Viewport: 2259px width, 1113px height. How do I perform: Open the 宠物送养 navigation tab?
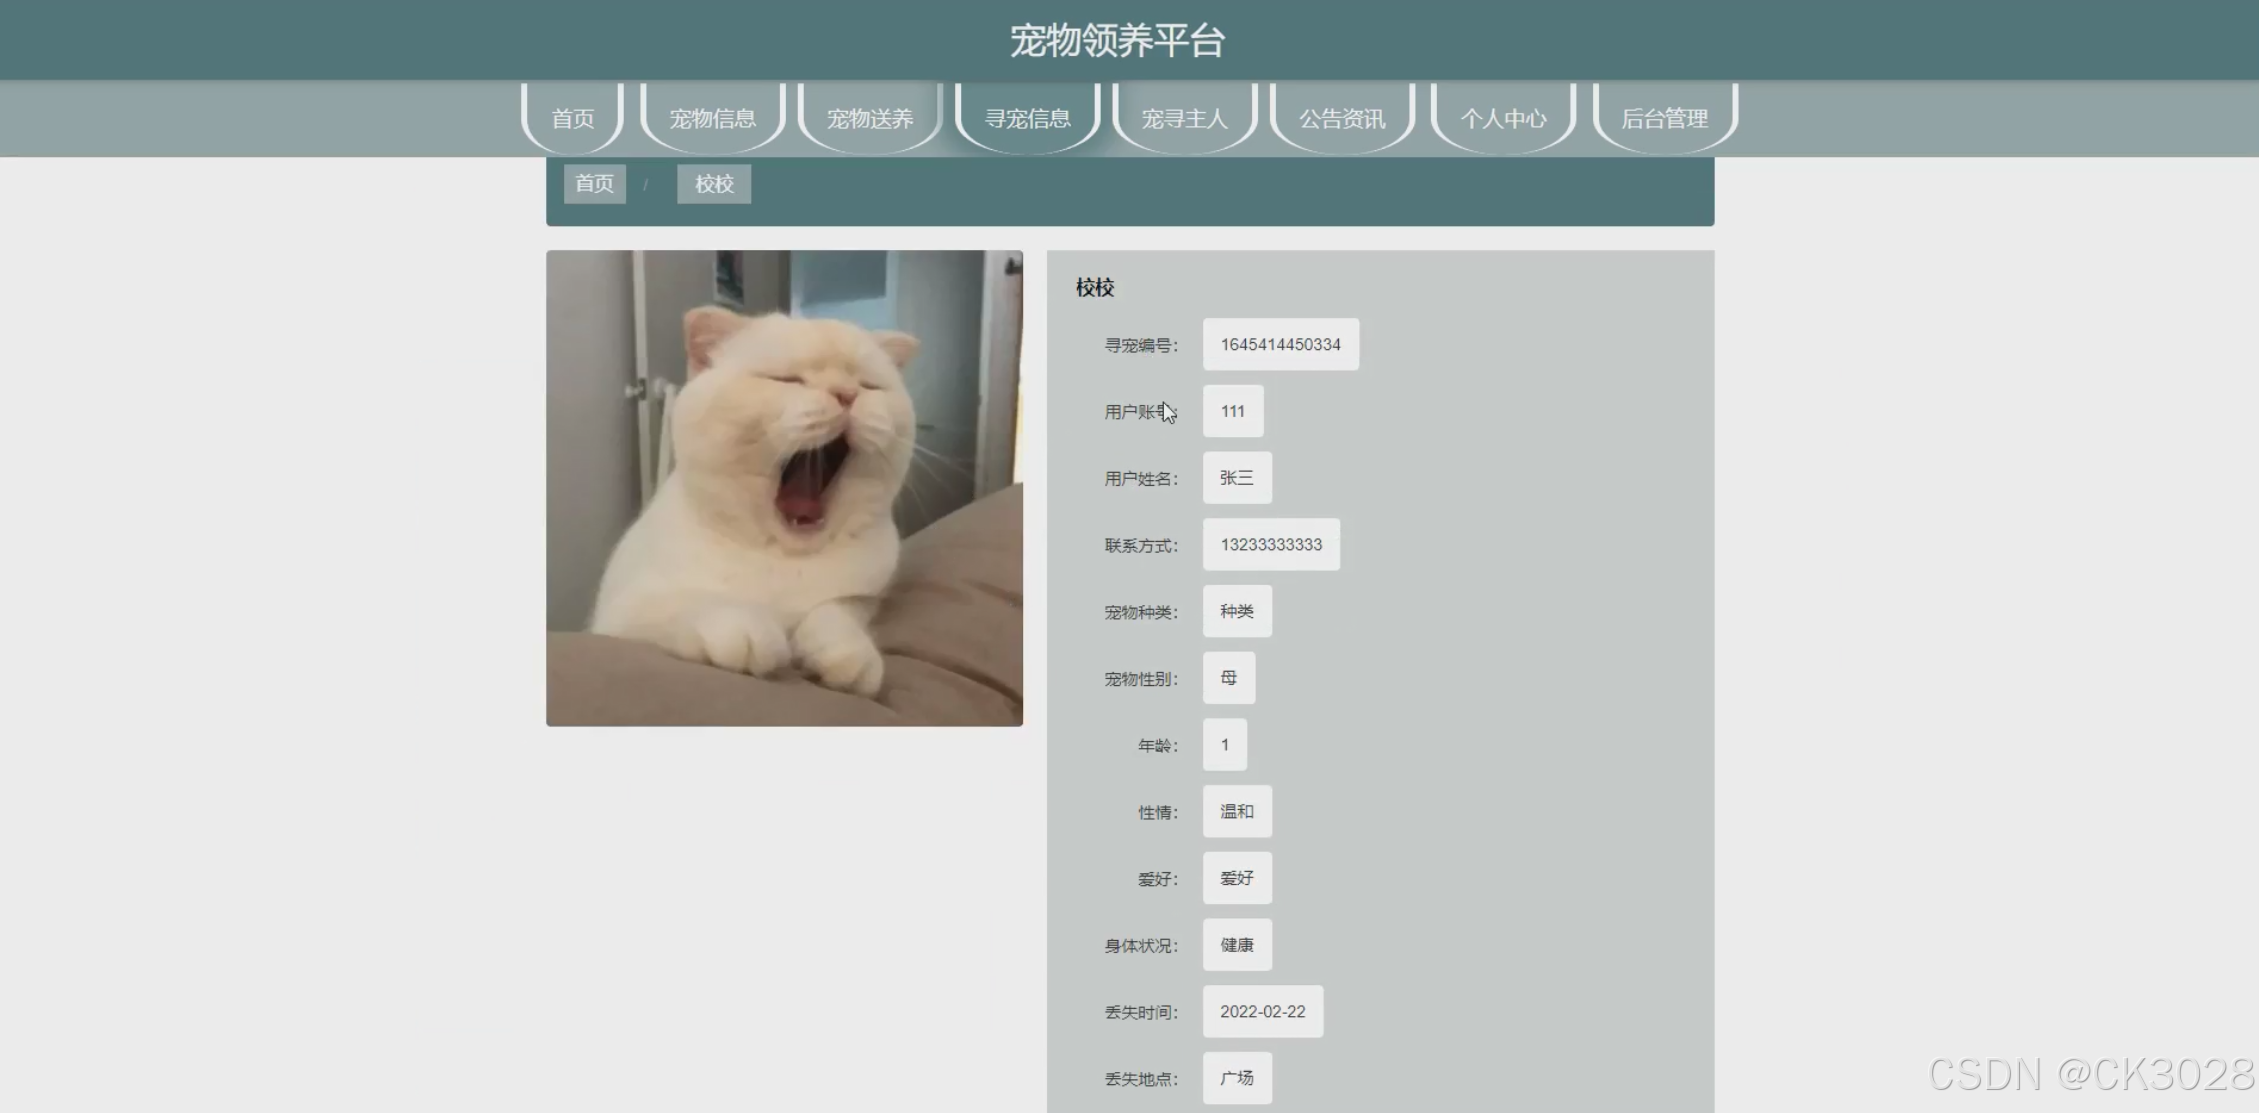tap(870, 119)
